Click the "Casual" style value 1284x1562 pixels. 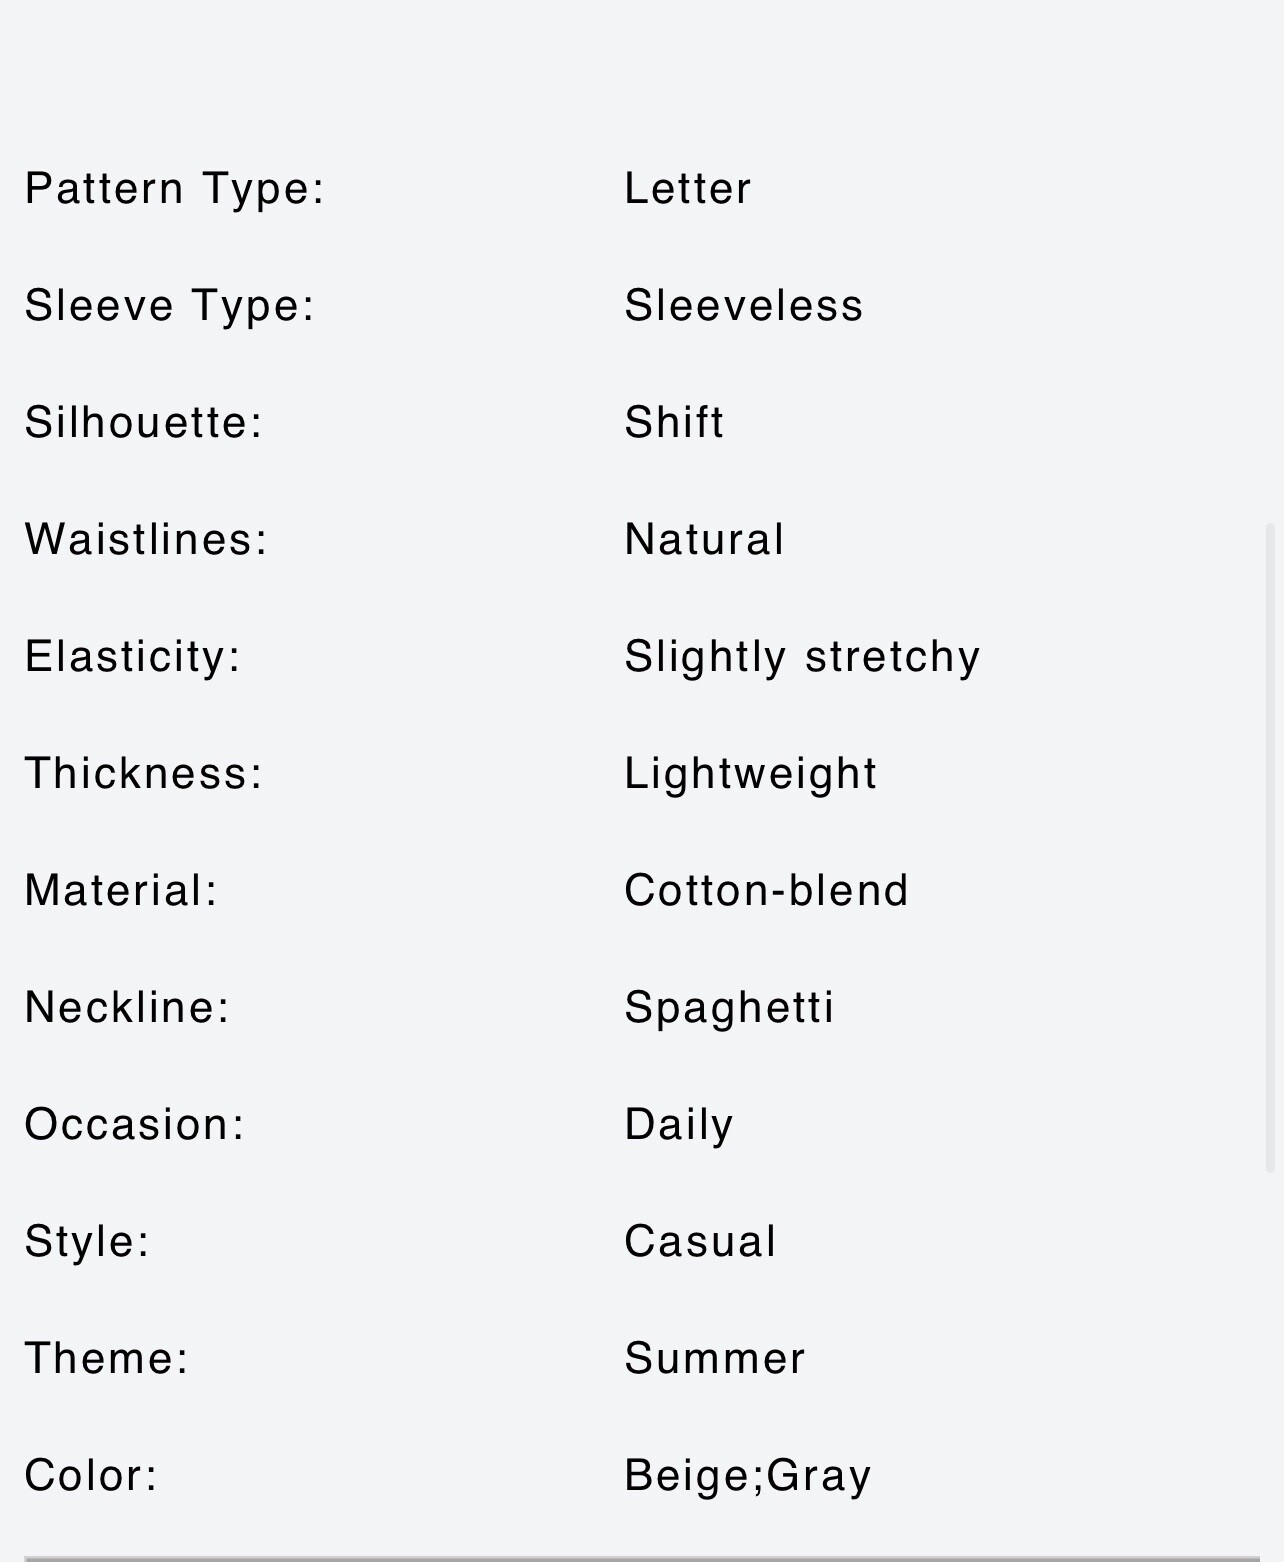point(700,1242)
